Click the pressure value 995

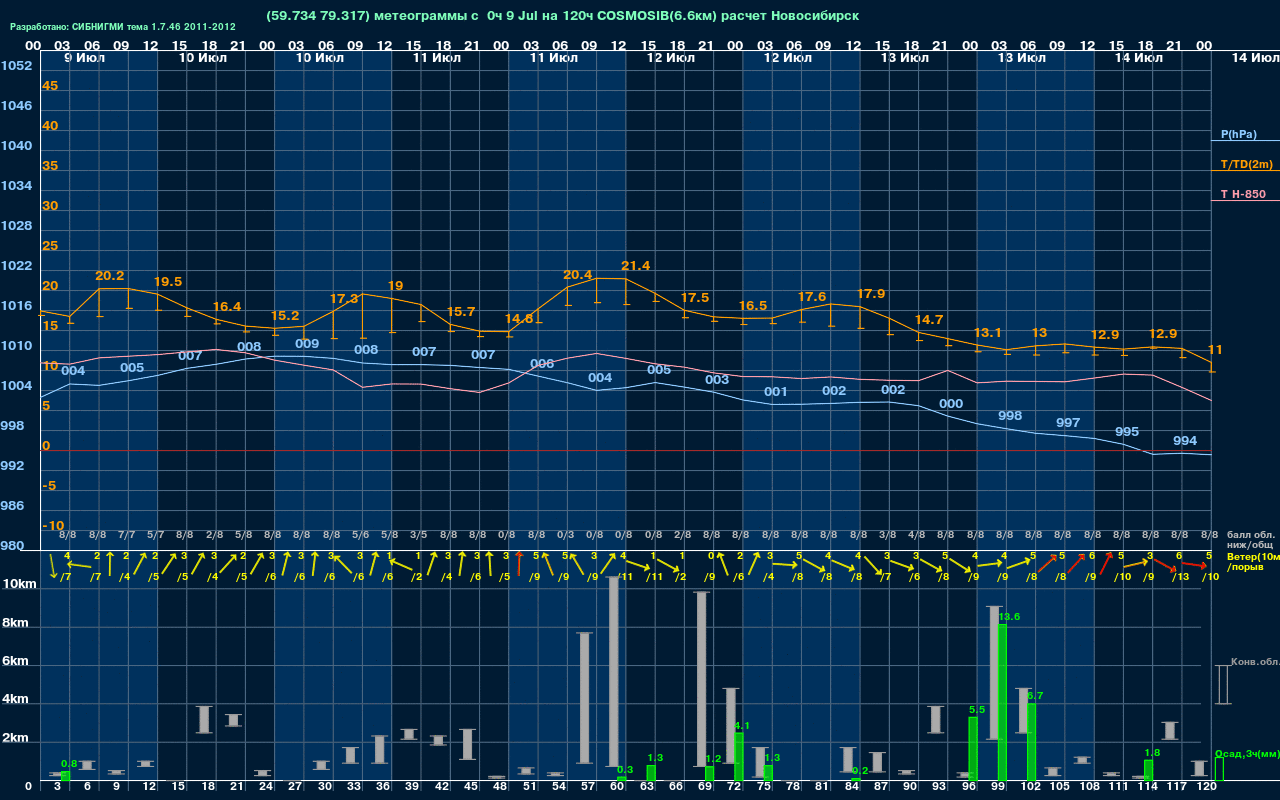tap(1127, 432)
